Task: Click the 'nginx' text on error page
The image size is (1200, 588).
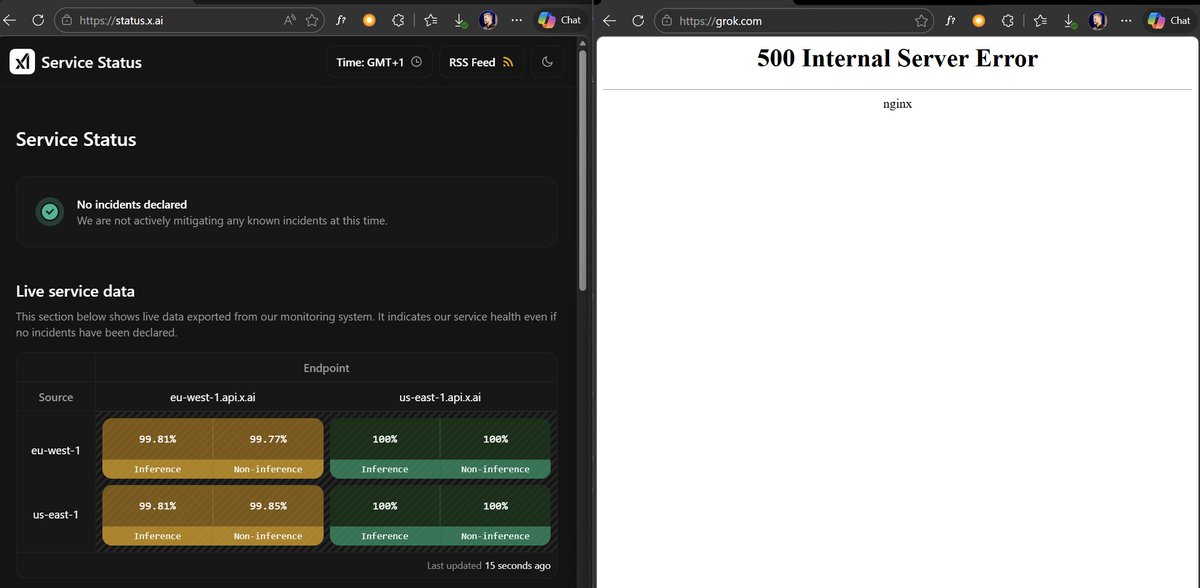Action: point(897,104)
